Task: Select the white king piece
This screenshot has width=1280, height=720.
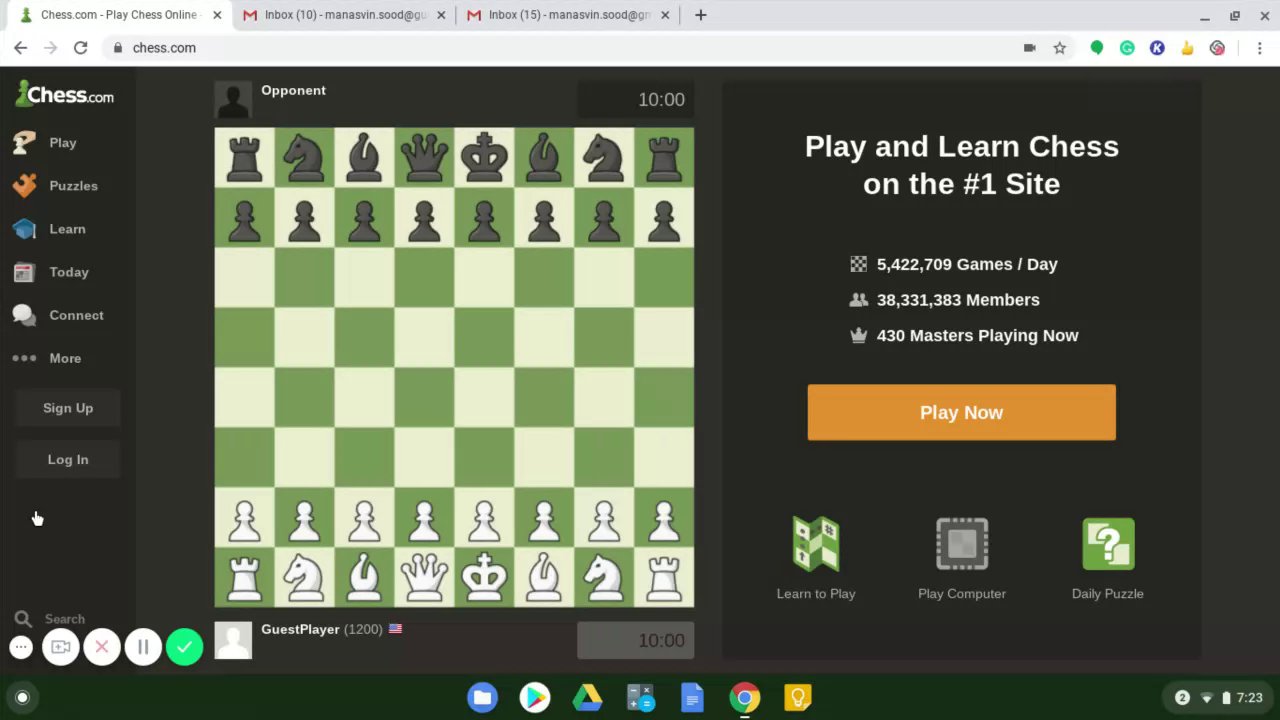Action: (484, 577)
